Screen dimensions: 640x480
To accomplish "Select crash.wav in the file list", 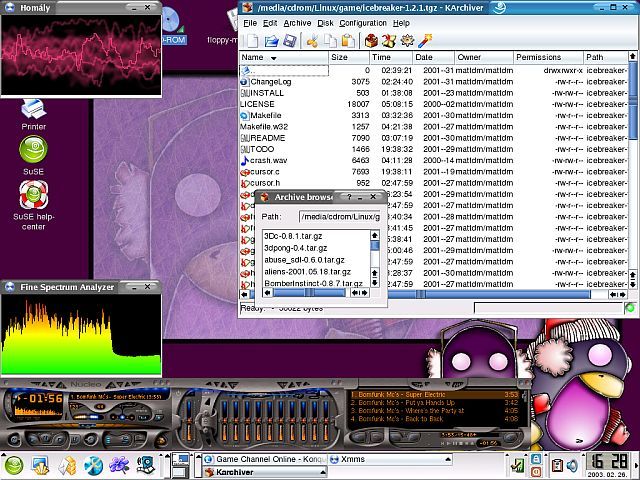I will [x=268, y=160].
